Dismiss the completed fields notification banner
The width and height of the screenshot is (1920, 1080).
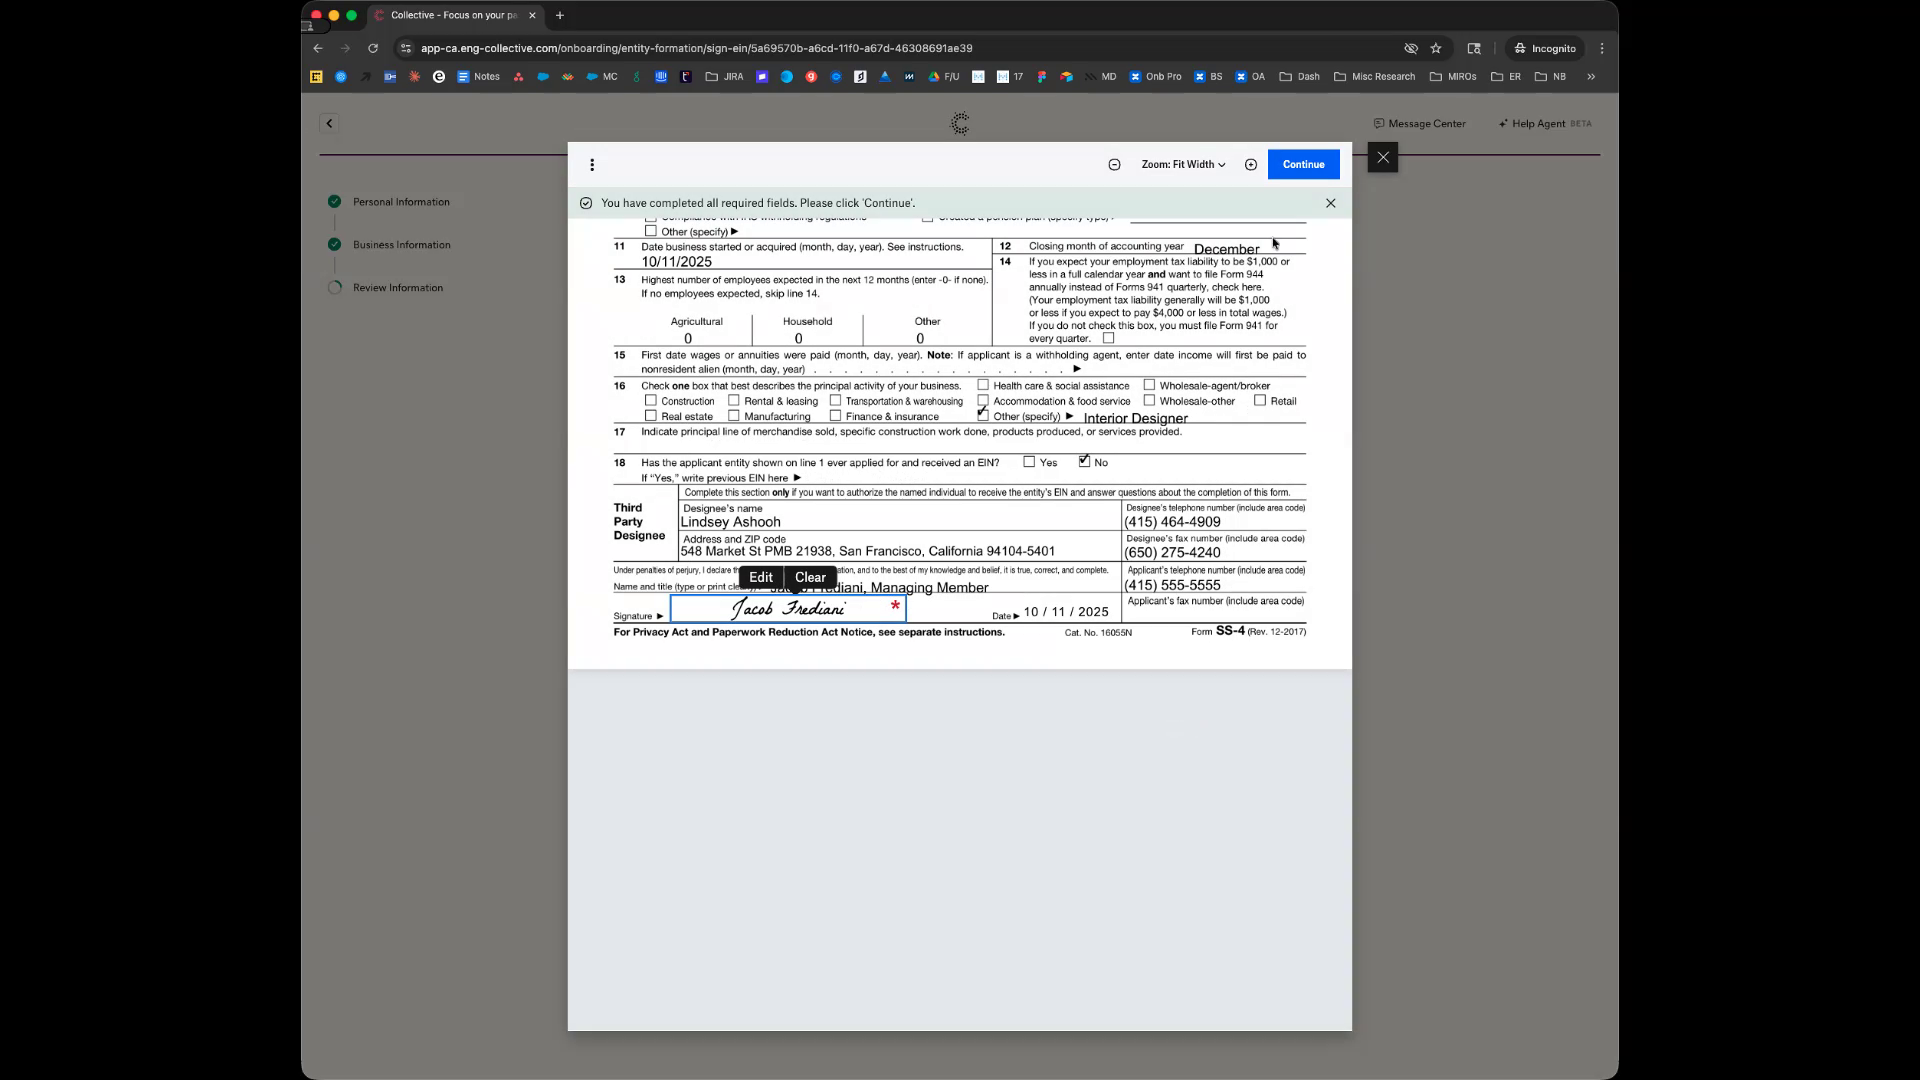1330,203
